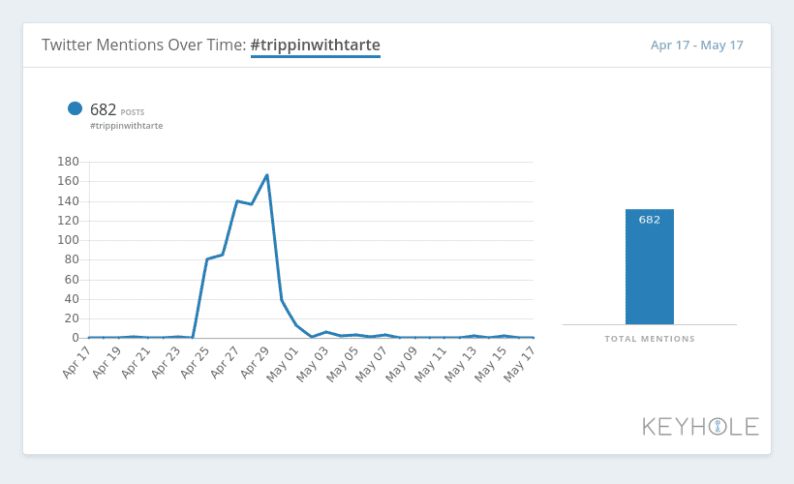Click the TOTAL MENTIONS caption under the bar
Viewport: 794px width, 484px height.
(649, 339)
